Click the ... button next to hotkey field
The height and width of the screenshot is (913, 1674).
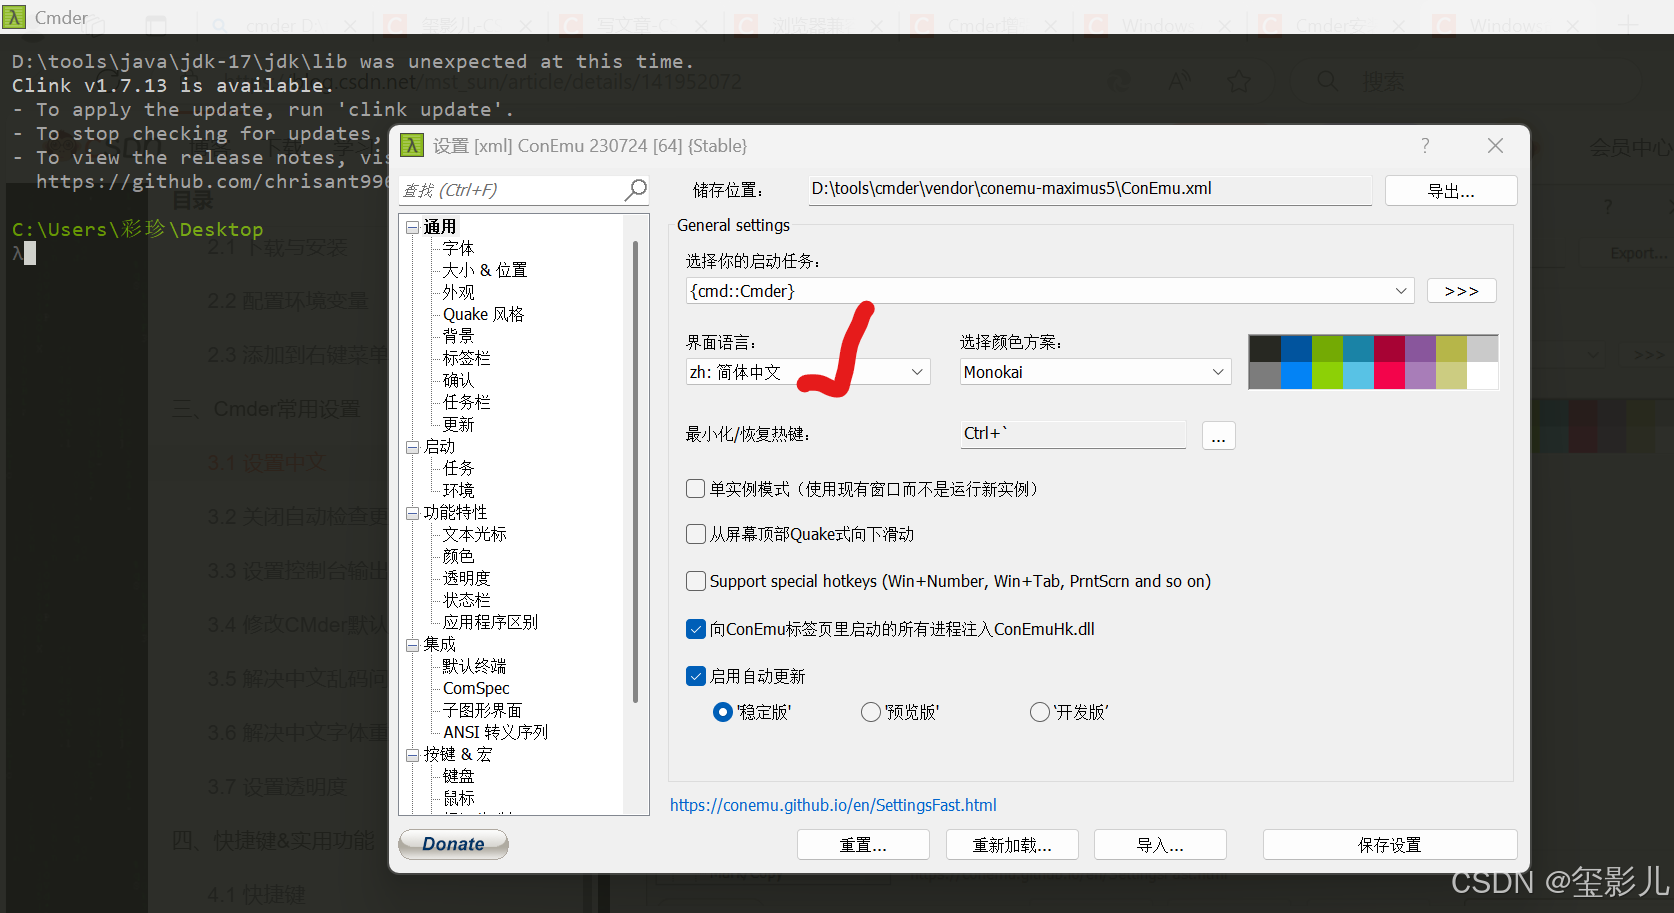click(1219, 436)
